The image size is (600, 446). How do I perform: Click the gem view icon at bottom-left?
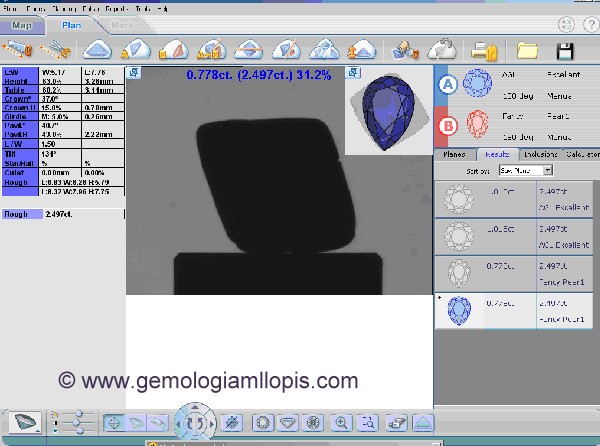pyautogui.click(x=28, y=423)
